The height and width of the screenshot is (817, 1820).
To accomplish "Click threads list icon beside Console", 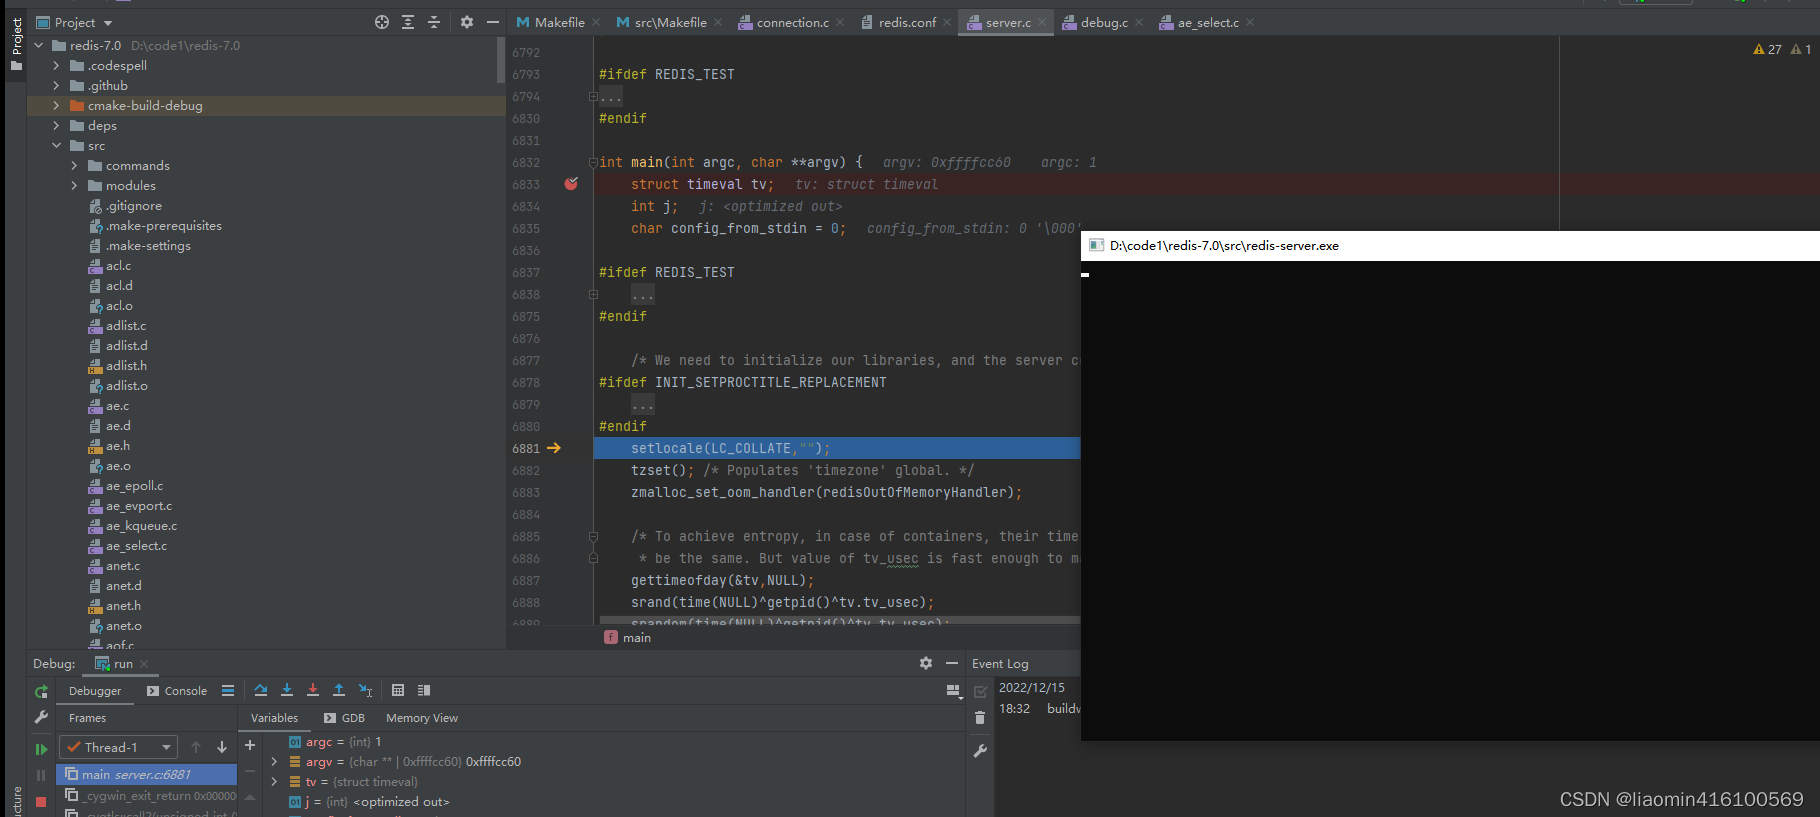I will [x=228, y=690].
